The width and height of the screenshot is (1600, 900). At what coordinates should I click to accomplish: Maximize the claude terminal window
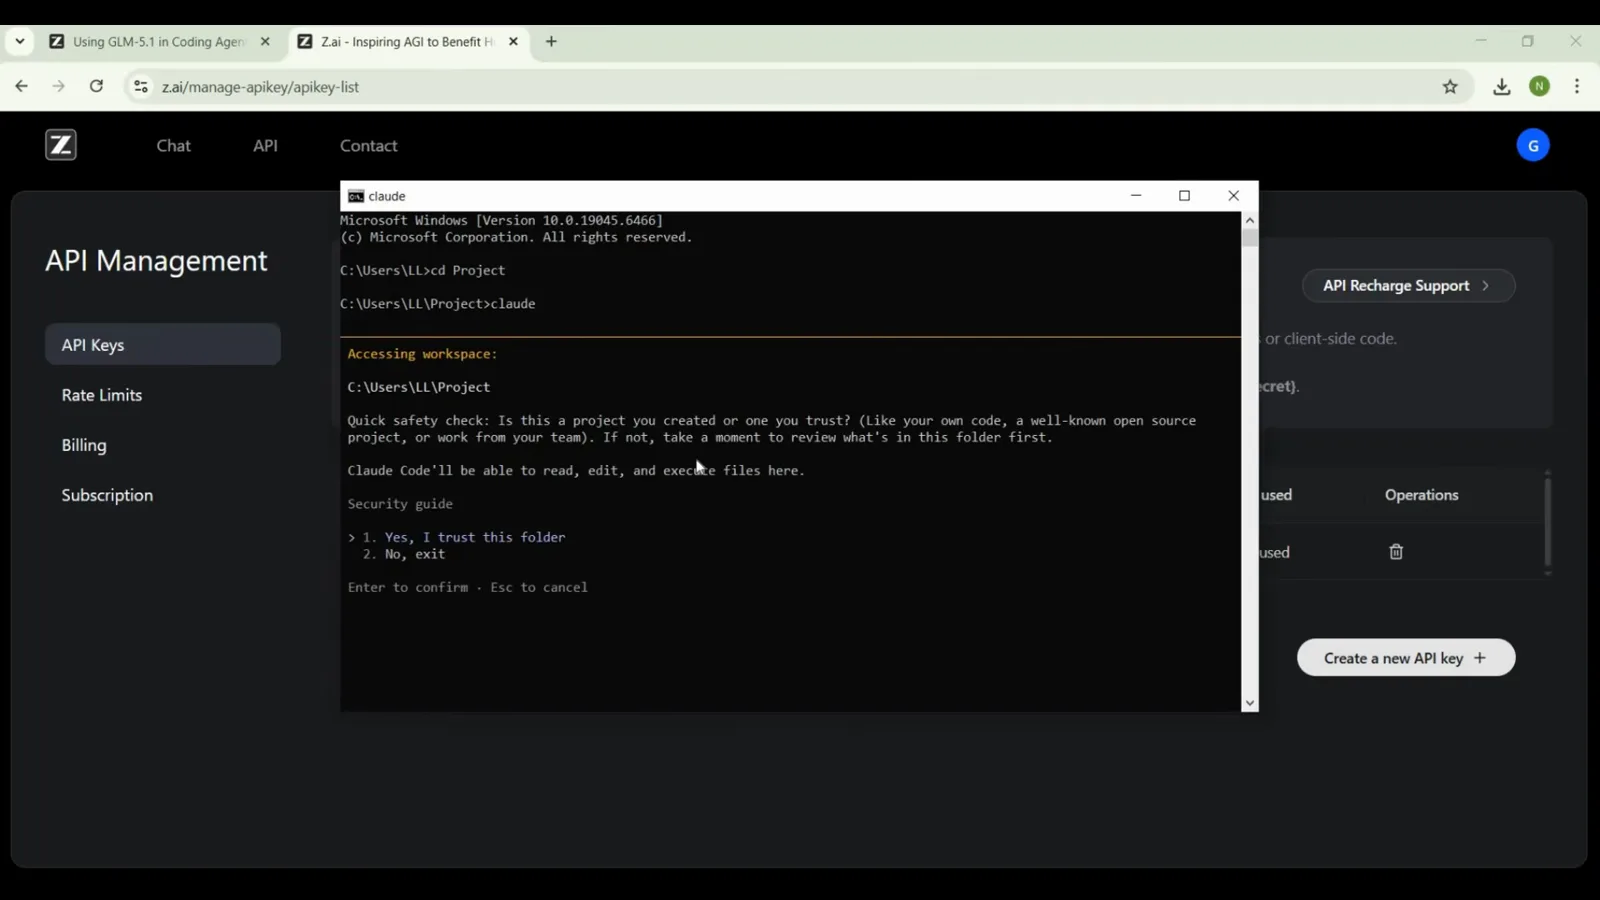point(1184,196)
